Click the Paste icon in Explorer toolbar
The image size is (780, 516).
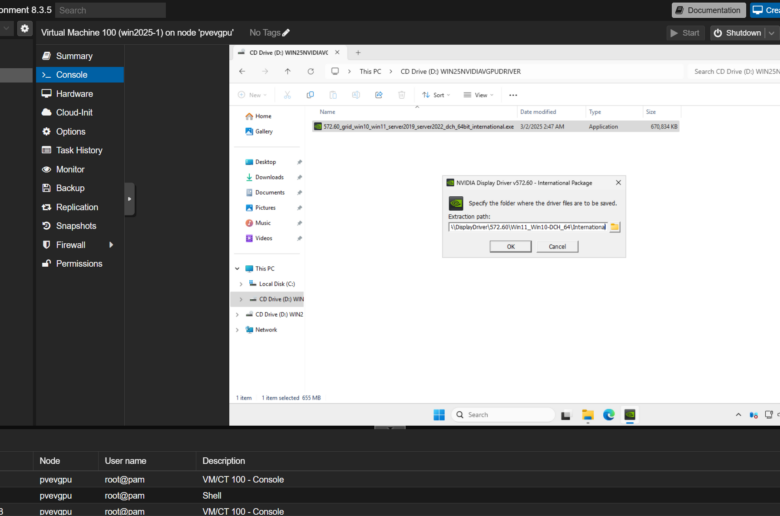point(333,95)
